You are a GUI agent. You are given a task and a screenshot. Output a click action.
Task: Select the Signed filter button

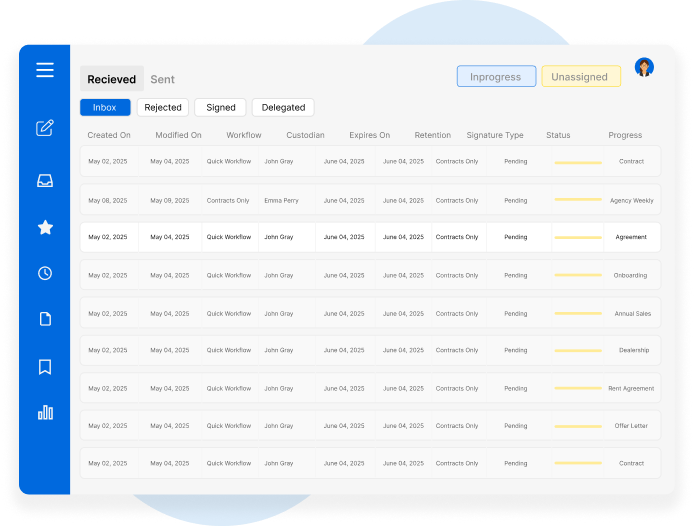pyautogui.click(x=220, y=108)
